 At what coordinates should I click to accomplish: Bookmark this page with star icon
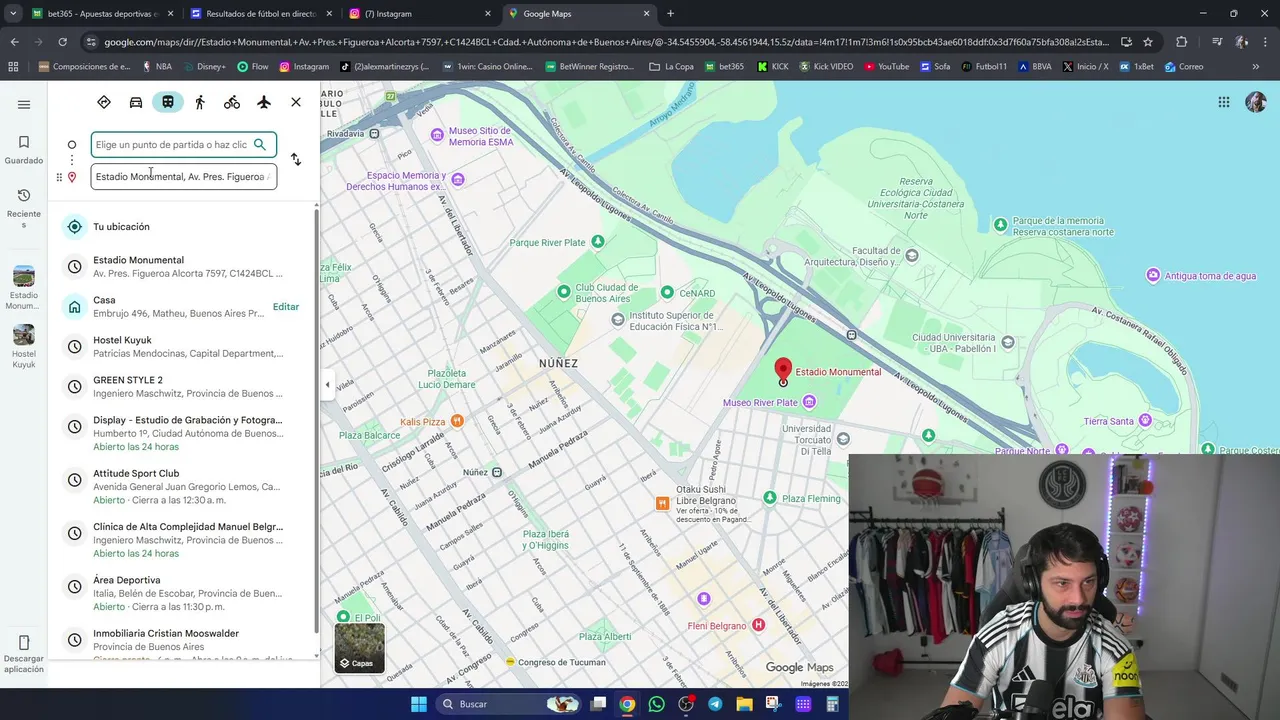tap(1148, 42)
